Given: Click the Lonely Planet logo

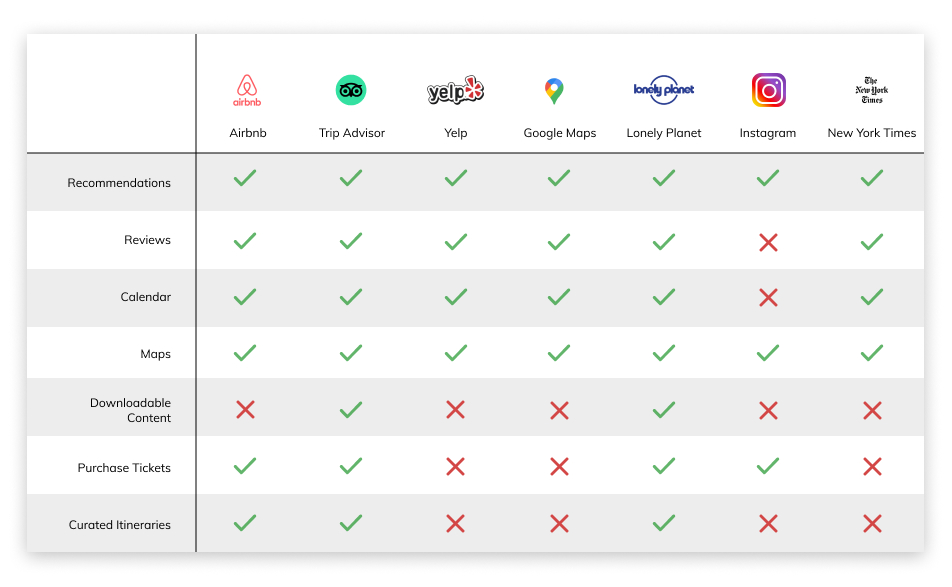Looking at the screenshot, I should click(664, 90).
